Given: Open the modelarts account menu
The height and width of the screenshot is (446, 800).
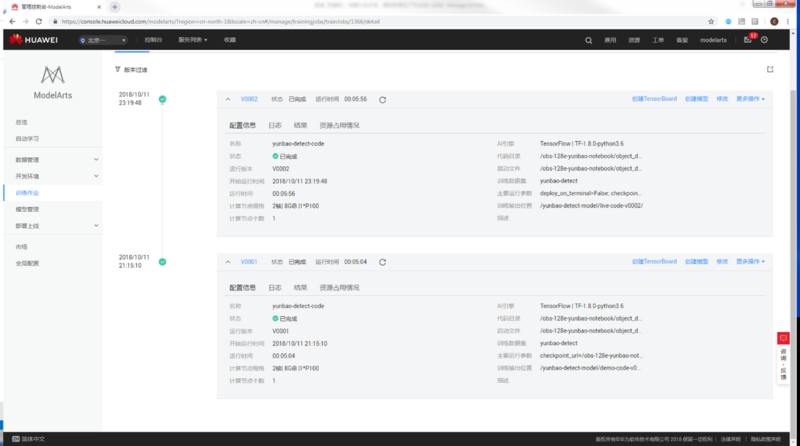Looking at the screenshot, I should click(713, 40).
